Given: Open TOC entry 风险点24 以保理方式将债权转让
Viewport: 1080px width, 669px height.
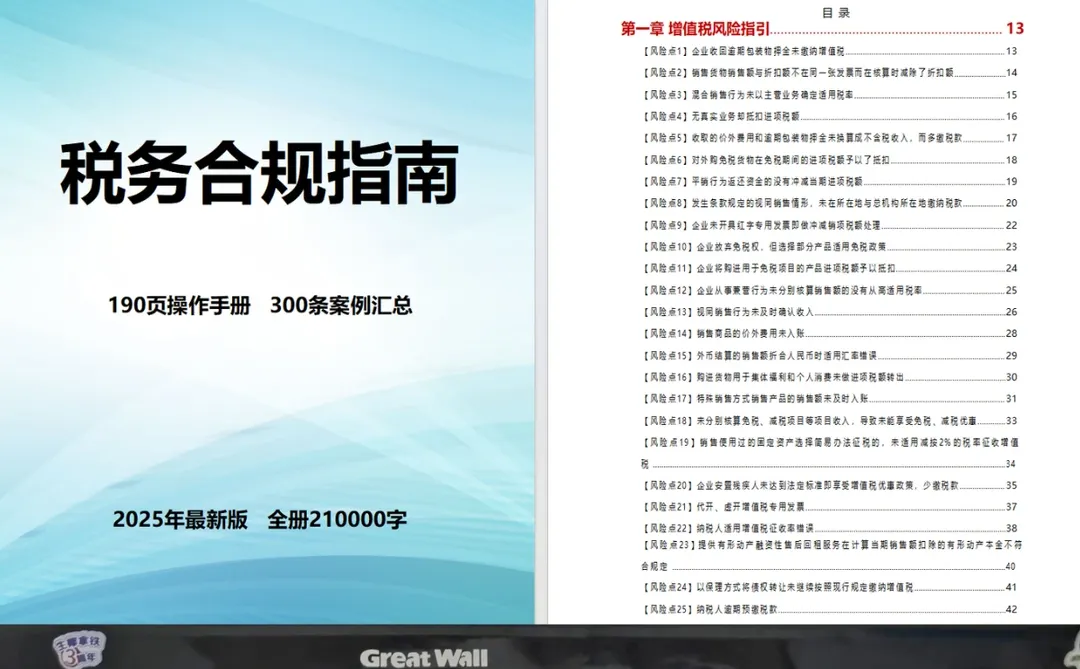Looking at the screenshot, I should coord(829,587).
